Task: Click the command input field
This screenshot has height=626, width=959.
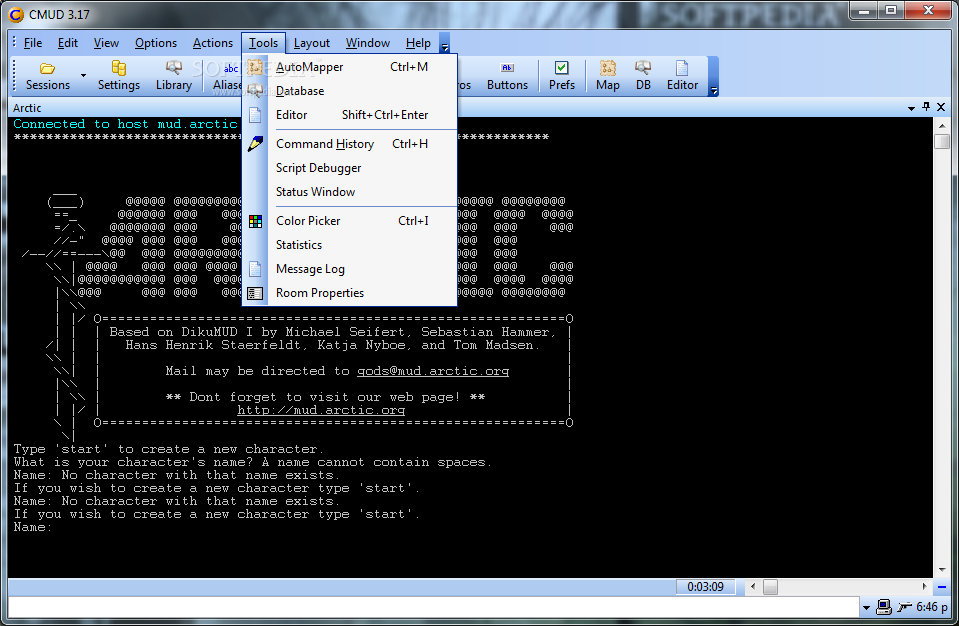Action: pos(433,607)
